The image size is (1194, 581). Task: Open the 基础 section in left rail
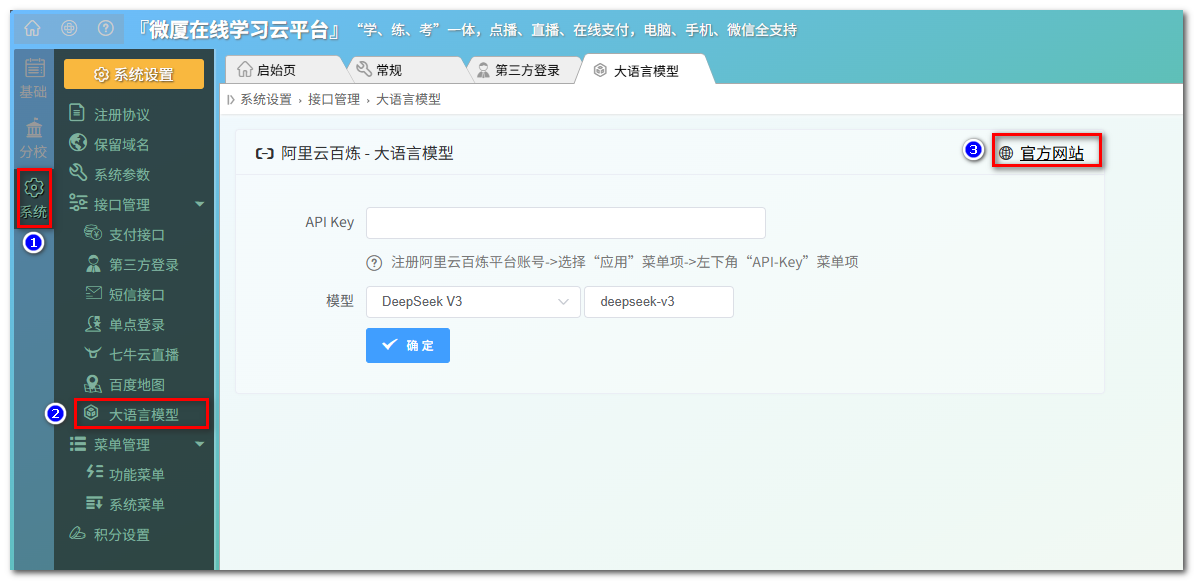click(x=33, y=78)
